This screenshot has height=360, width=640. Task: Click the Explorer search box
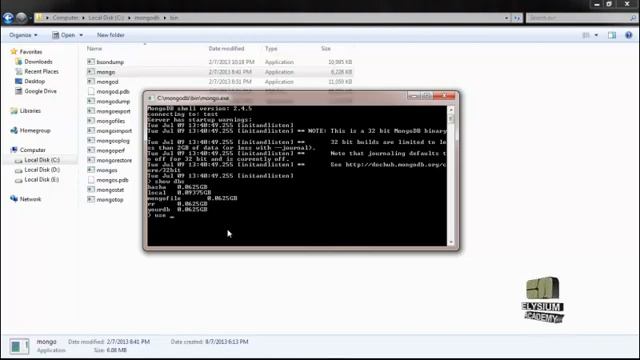pos(581,18)
